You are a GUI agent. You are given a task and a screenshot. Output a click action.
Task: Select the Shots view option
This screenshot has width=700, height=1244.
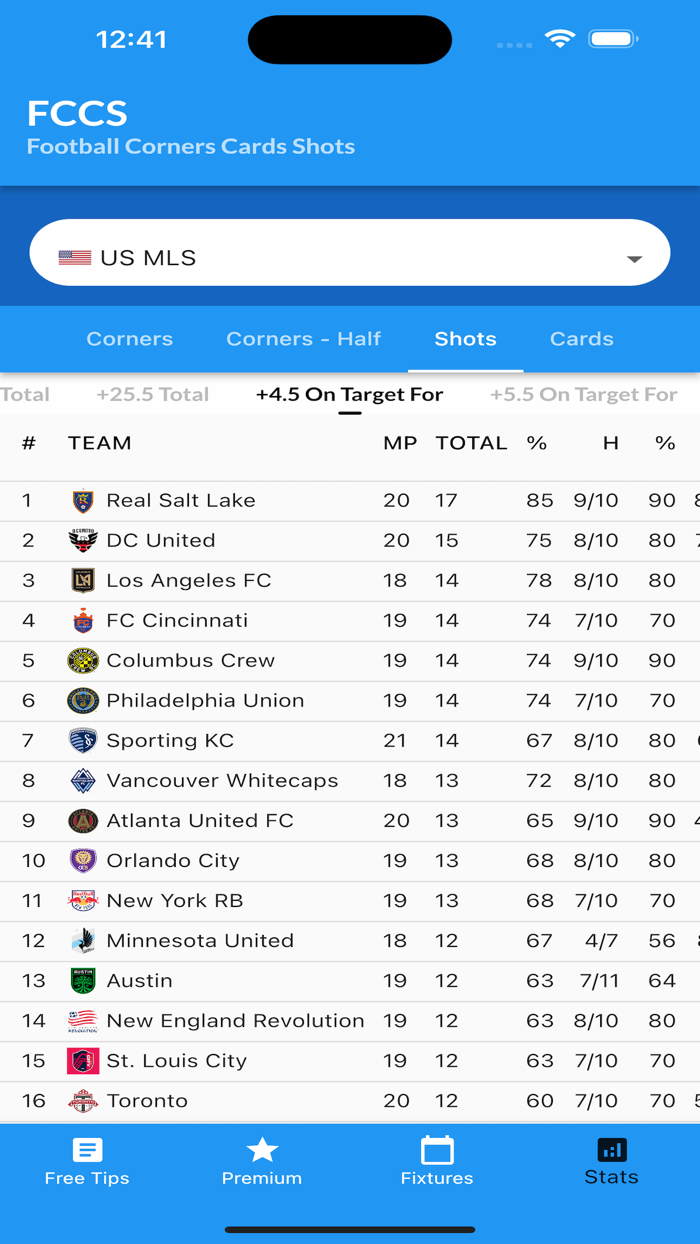[465, 339]
